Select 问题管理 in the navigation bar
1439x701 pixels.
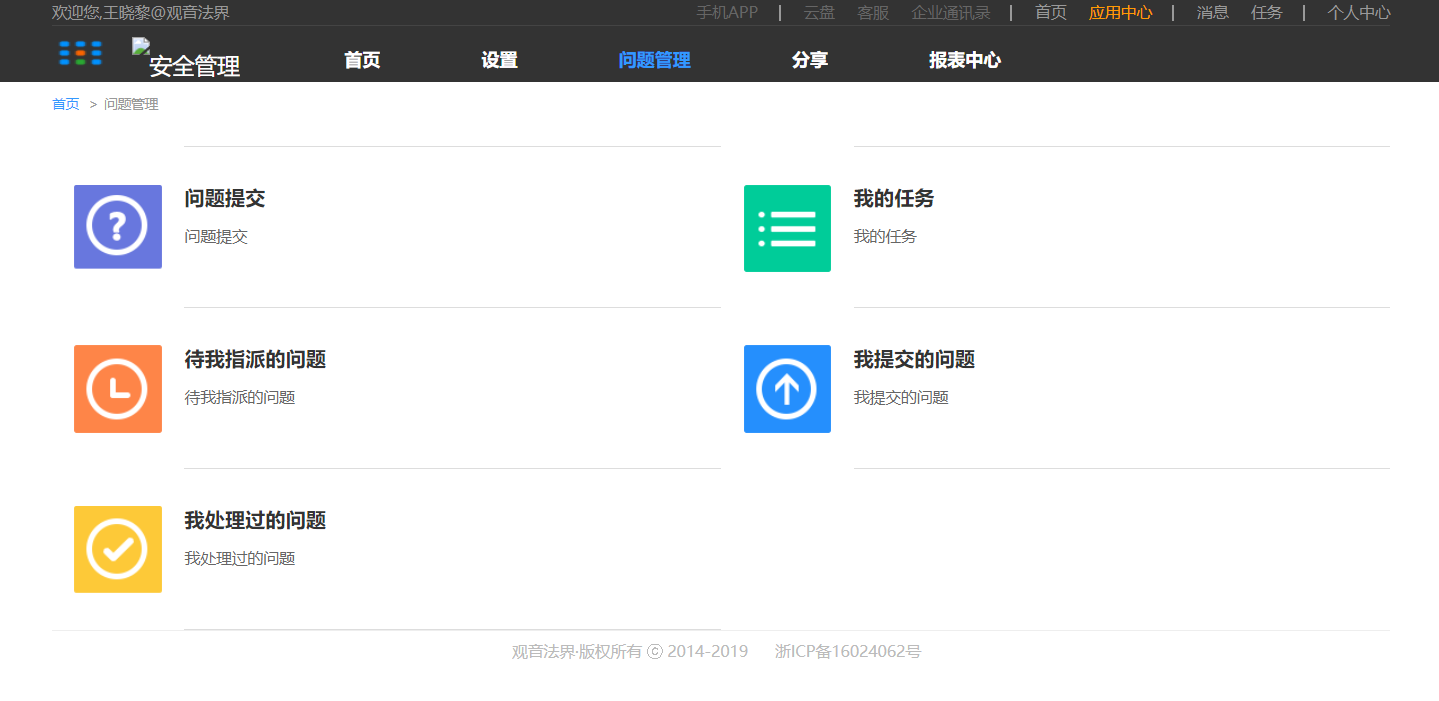(x=655, y=60)
